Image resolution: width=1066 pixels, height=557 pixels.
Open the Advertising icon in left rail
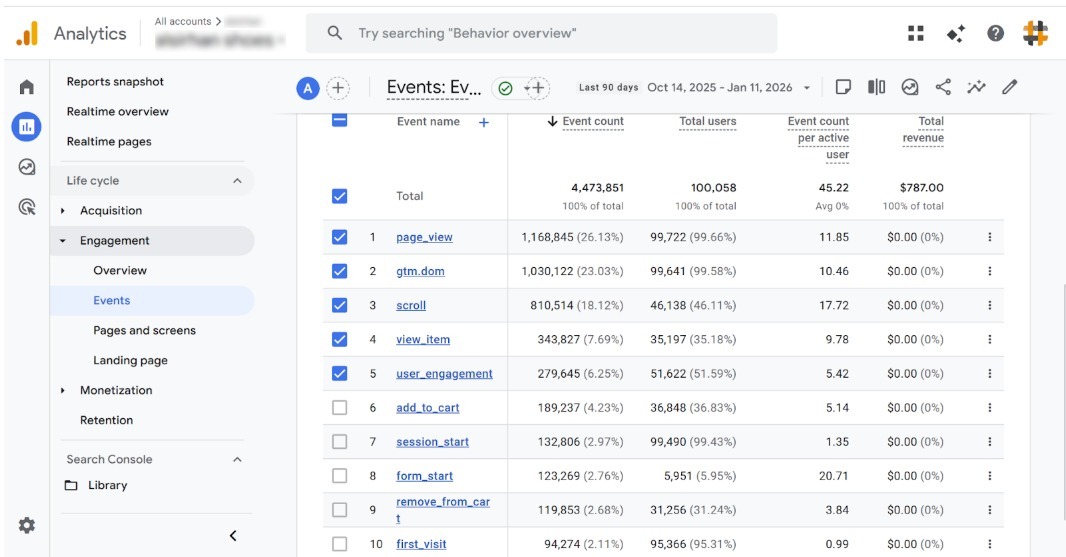[x=27, y=208]
